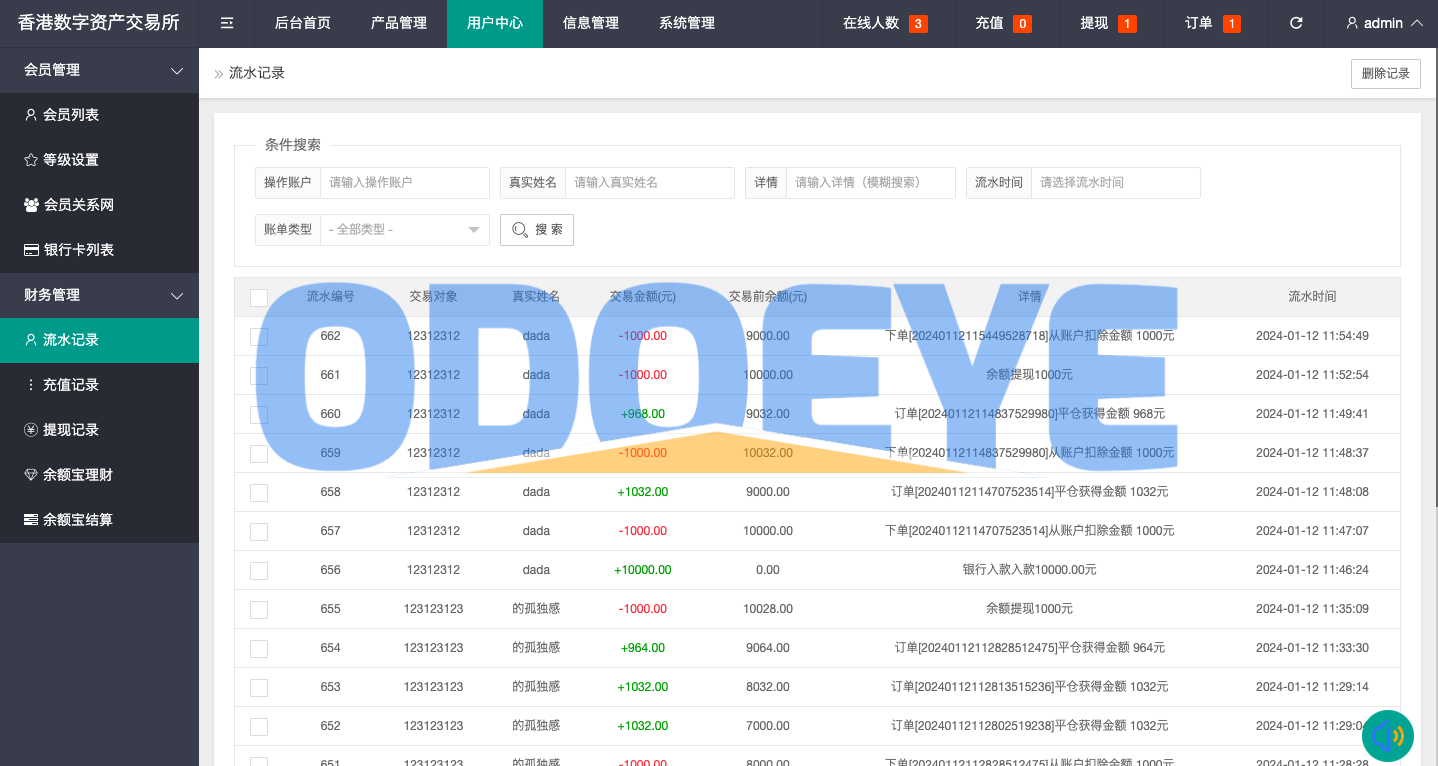Screen dimensions: 1438x766
Task: Click 充值 in top bar
Action: pos(989,23)
